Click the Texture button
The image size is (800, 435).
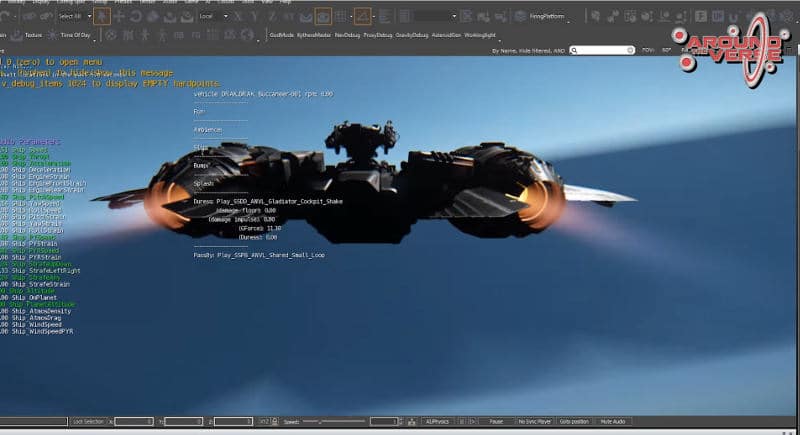[x=33, y=35]
